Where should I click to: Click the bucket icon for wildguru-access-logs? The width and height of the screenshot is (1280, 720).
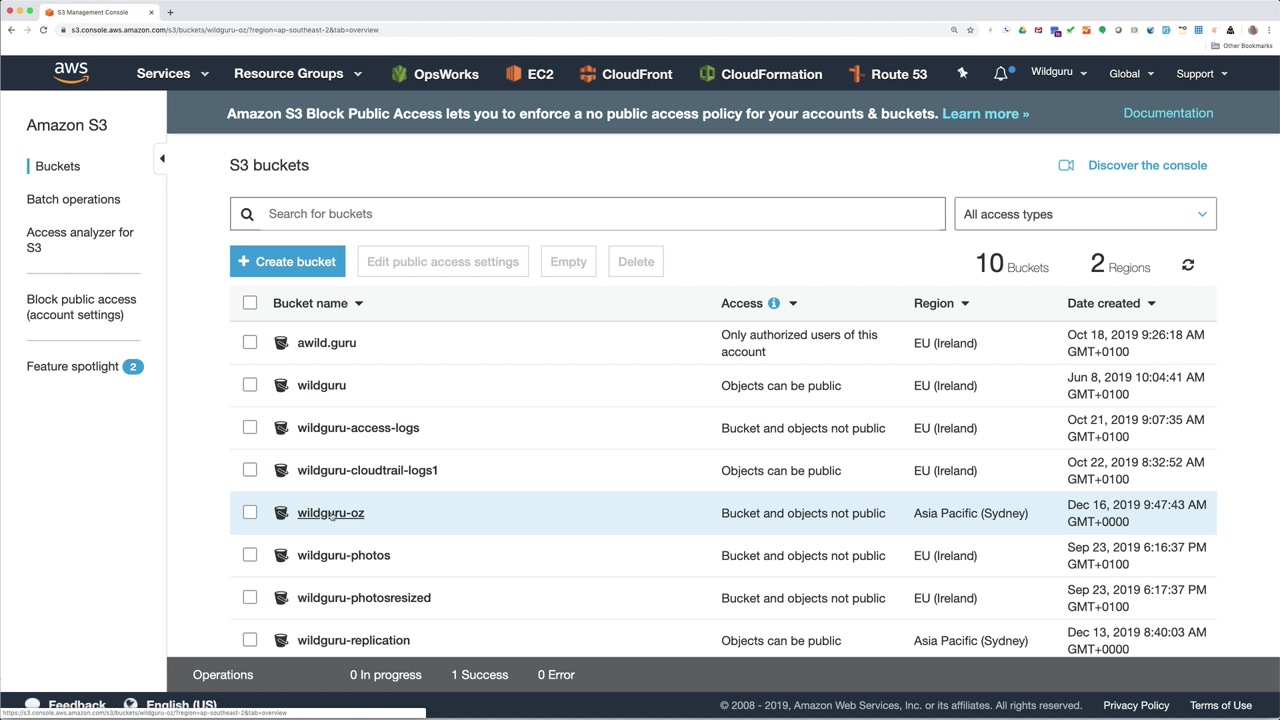(x=281, y=428)
